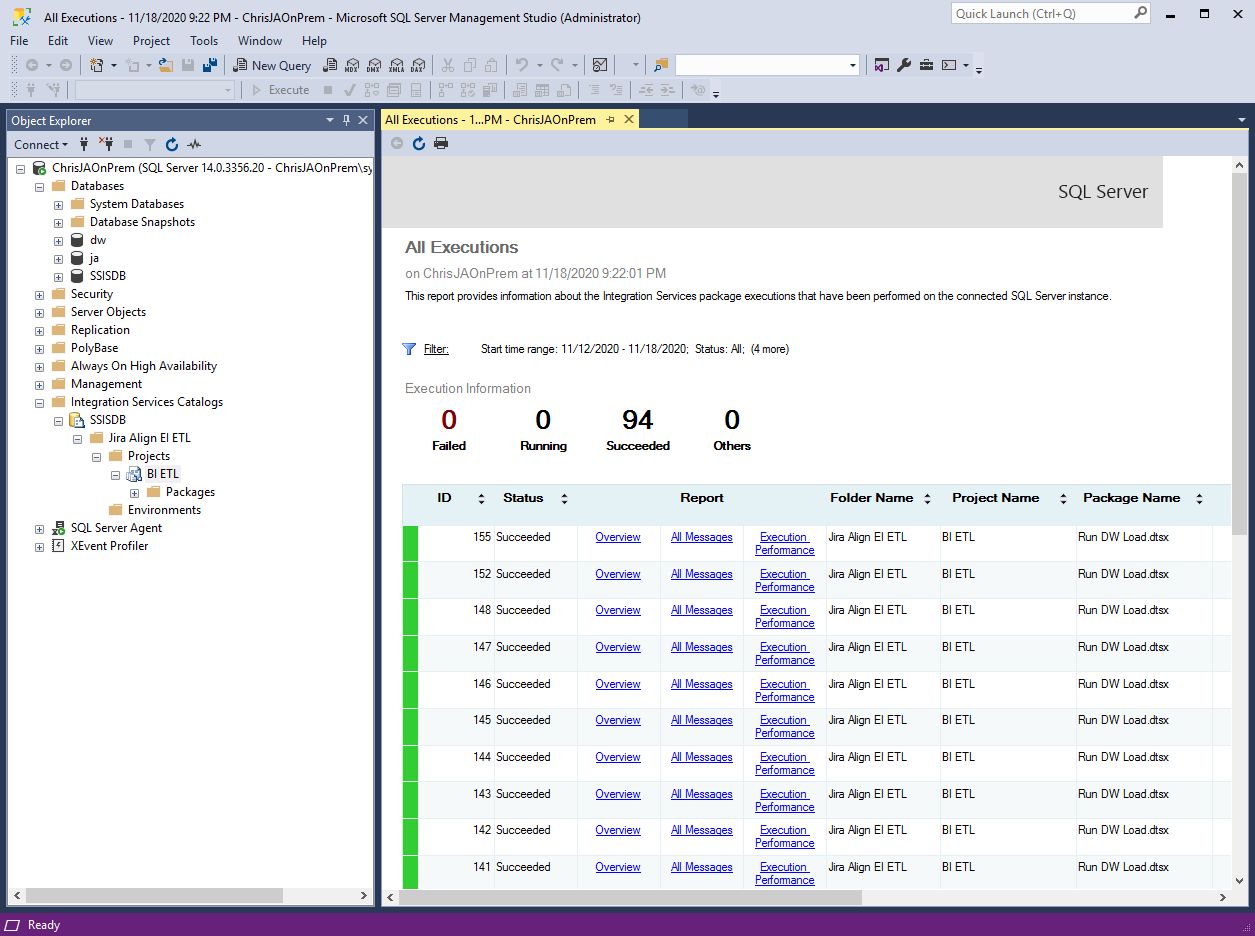Open a New Query window
The height and width of the screenshot is (936, 1255).
point(272,65)
